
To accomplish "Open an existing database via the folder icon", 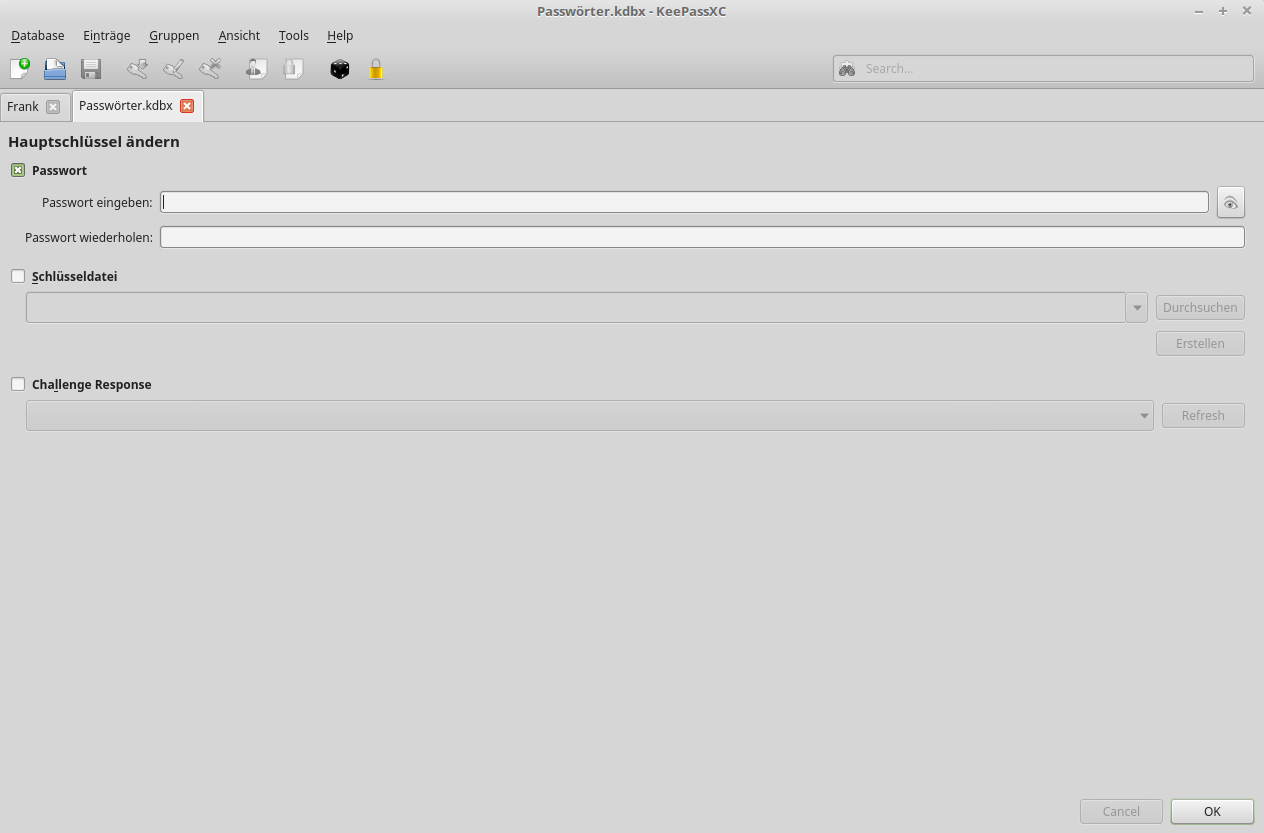I will tap(55, 69).
